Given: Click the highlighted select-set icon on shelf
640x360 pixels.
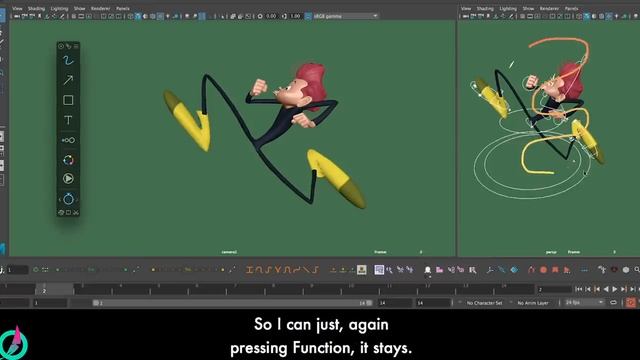Looking at the screenshot, I should (x=379, y=270).
